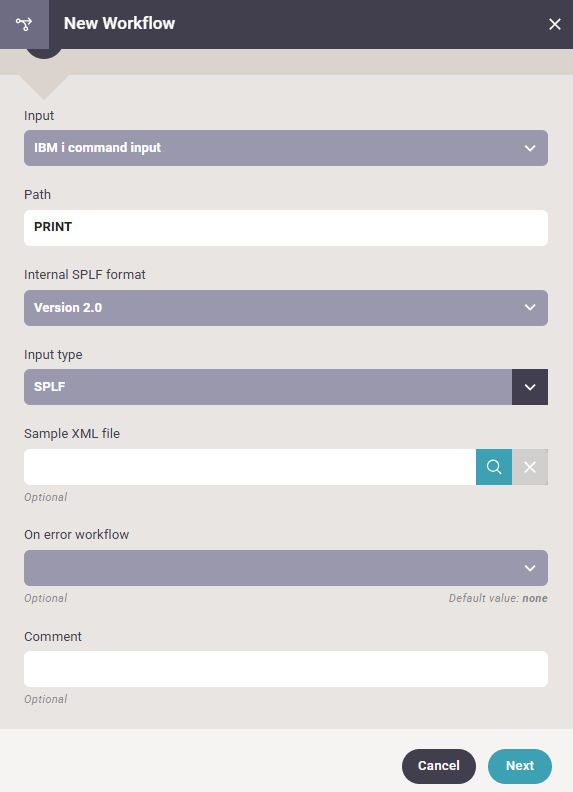Click into the Comment text field
This screenshot has height=792, width=573.
286,669
